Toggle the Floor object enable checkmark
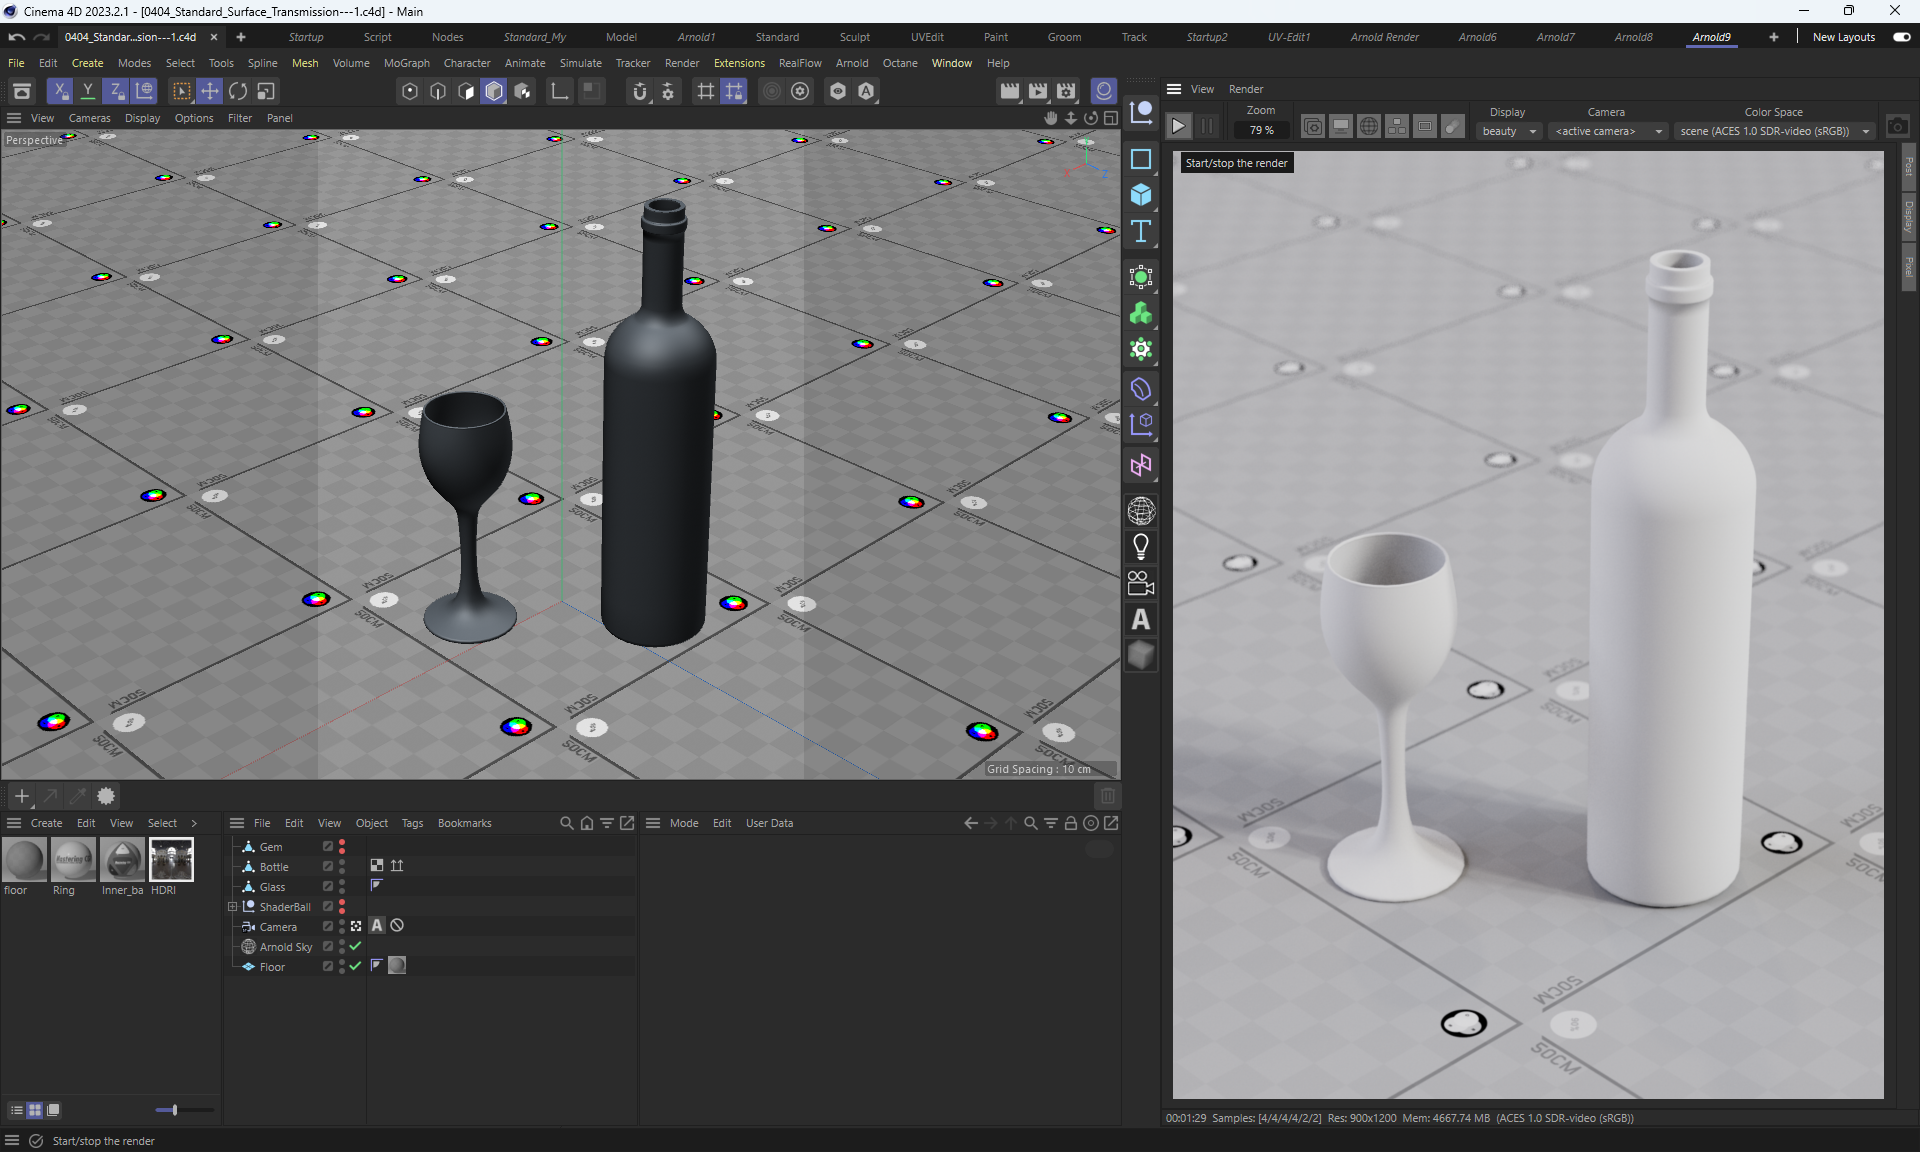Screen dimensions: 1920x1152 click(355, 966)
